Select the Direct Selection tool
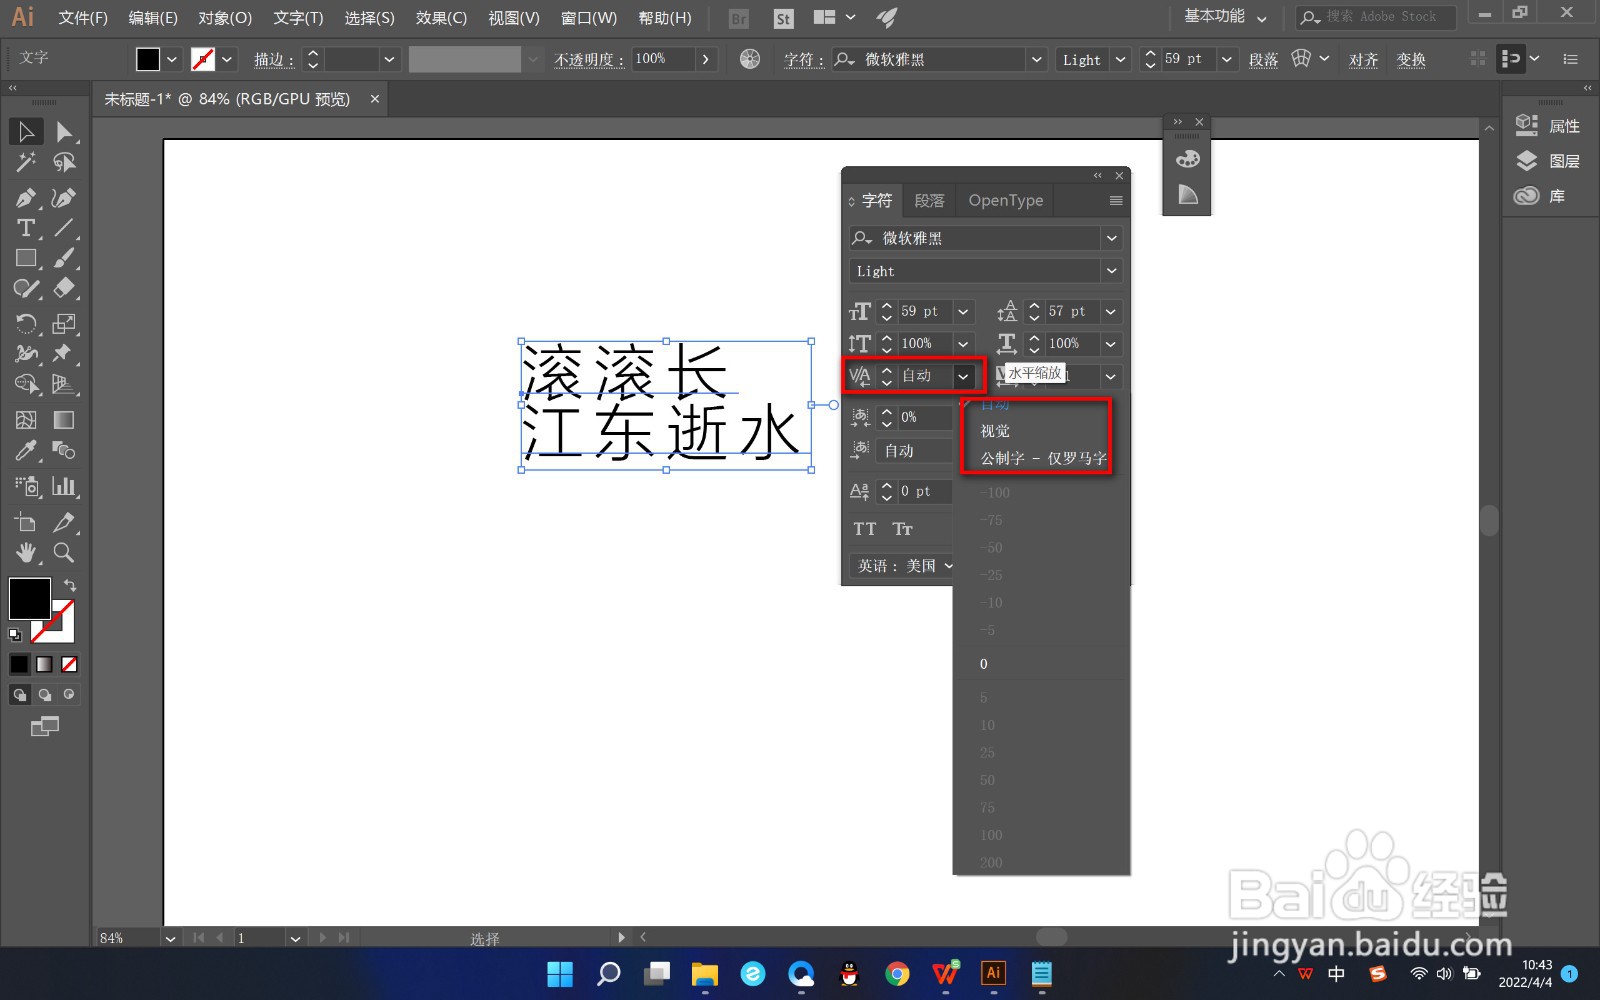The height and width of the screenshot is (1000, 1600). pos(64,131)
